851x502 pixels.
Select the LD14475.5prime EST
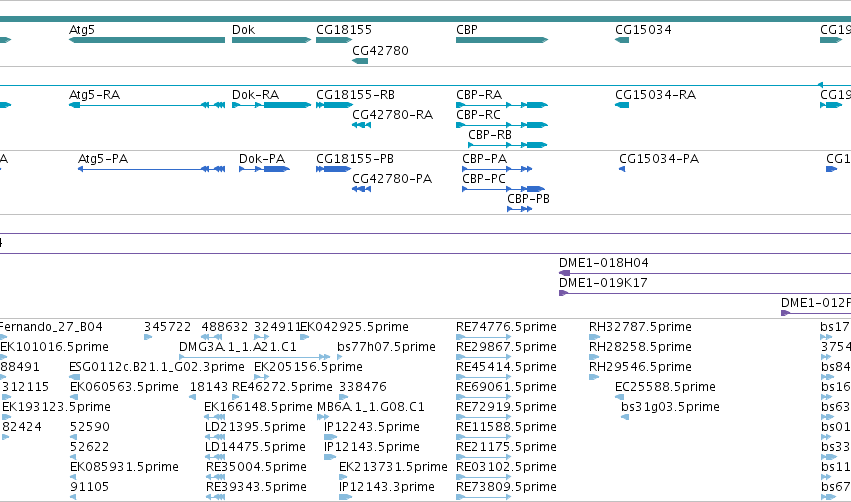pyautogui.click(x=215, y=457)
